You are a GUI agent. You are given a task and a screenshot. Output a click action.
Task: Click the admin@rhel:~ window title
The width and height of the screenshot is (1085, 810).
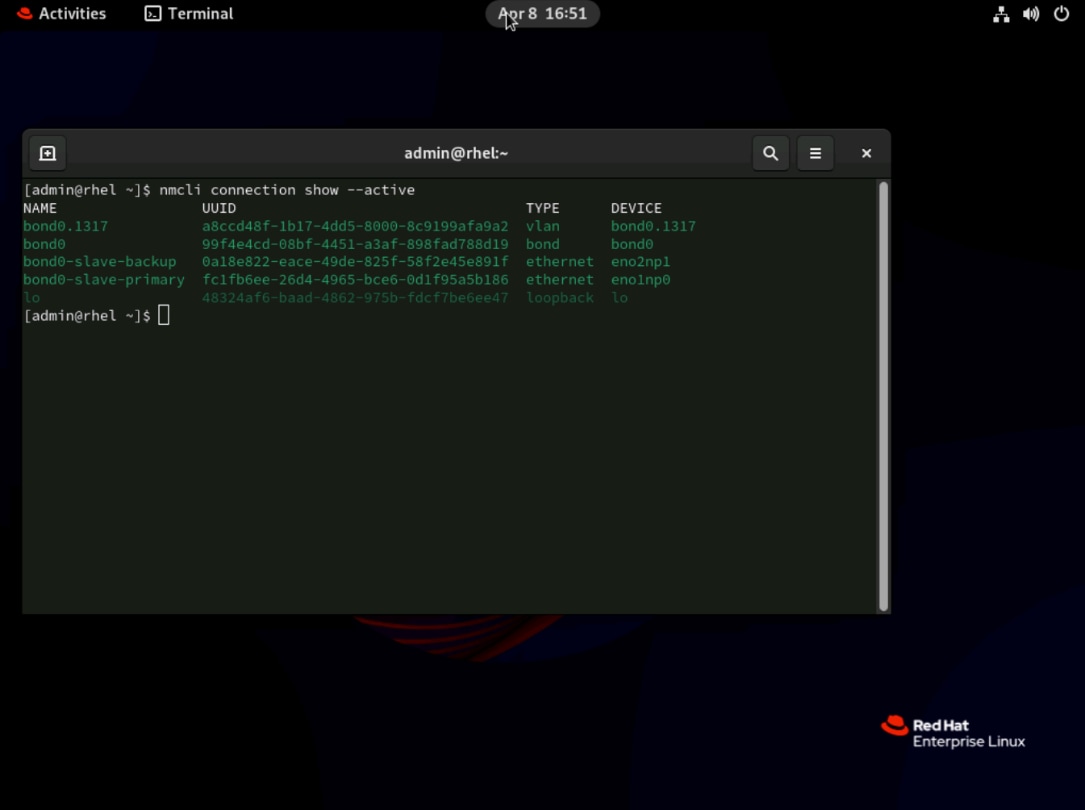point(456,153)
